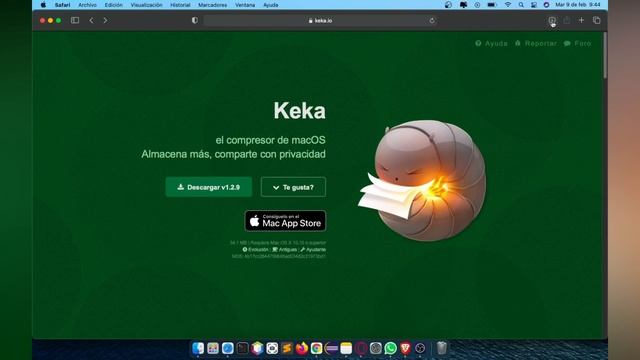Open Google Chrome from the Dock
Screen dimensions: 640x360
click(316, 348)
